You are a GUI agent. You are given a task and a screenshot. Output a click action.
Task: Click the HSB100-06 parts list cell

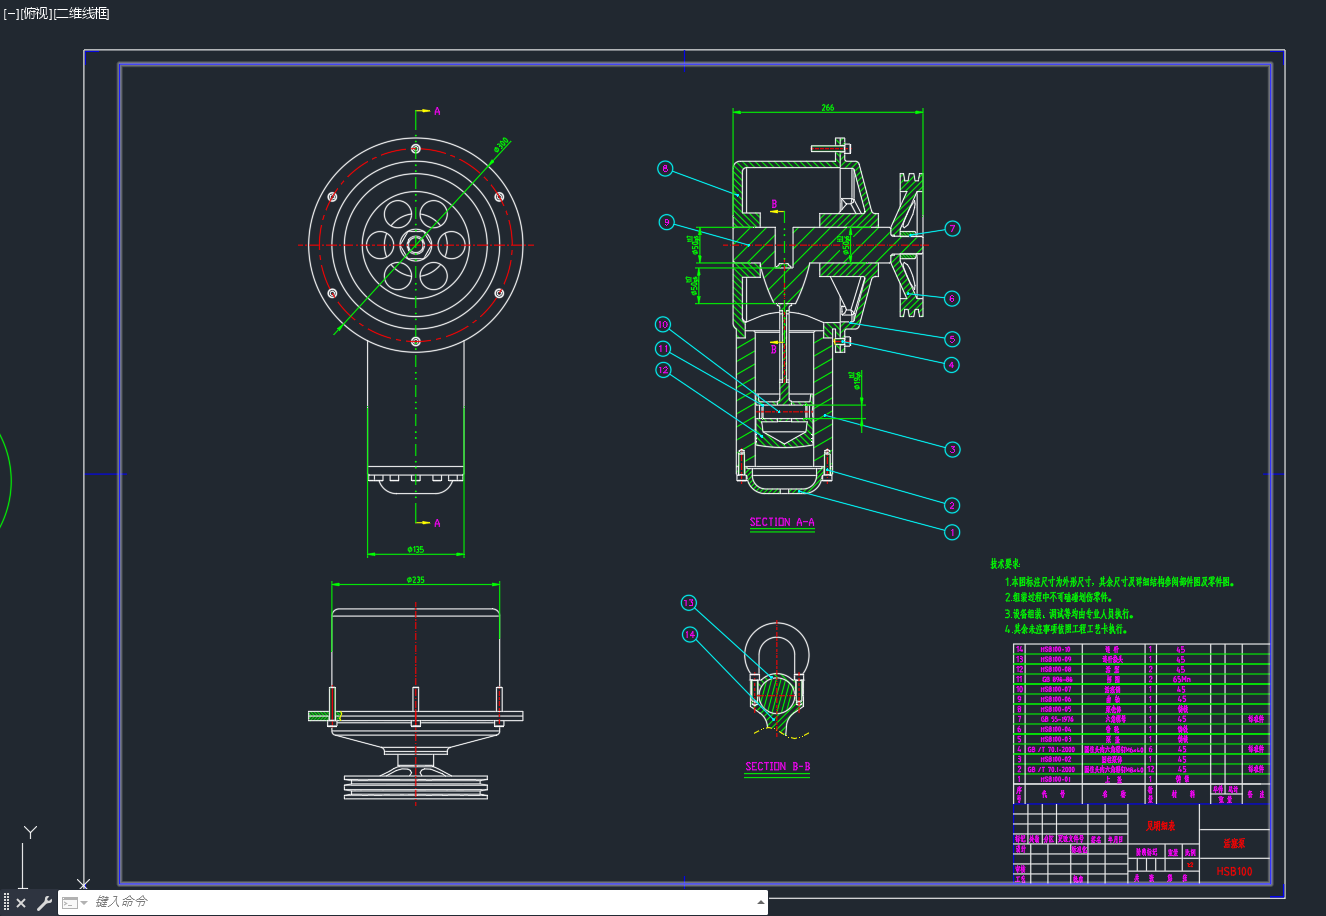click(x=1056, y=699)
